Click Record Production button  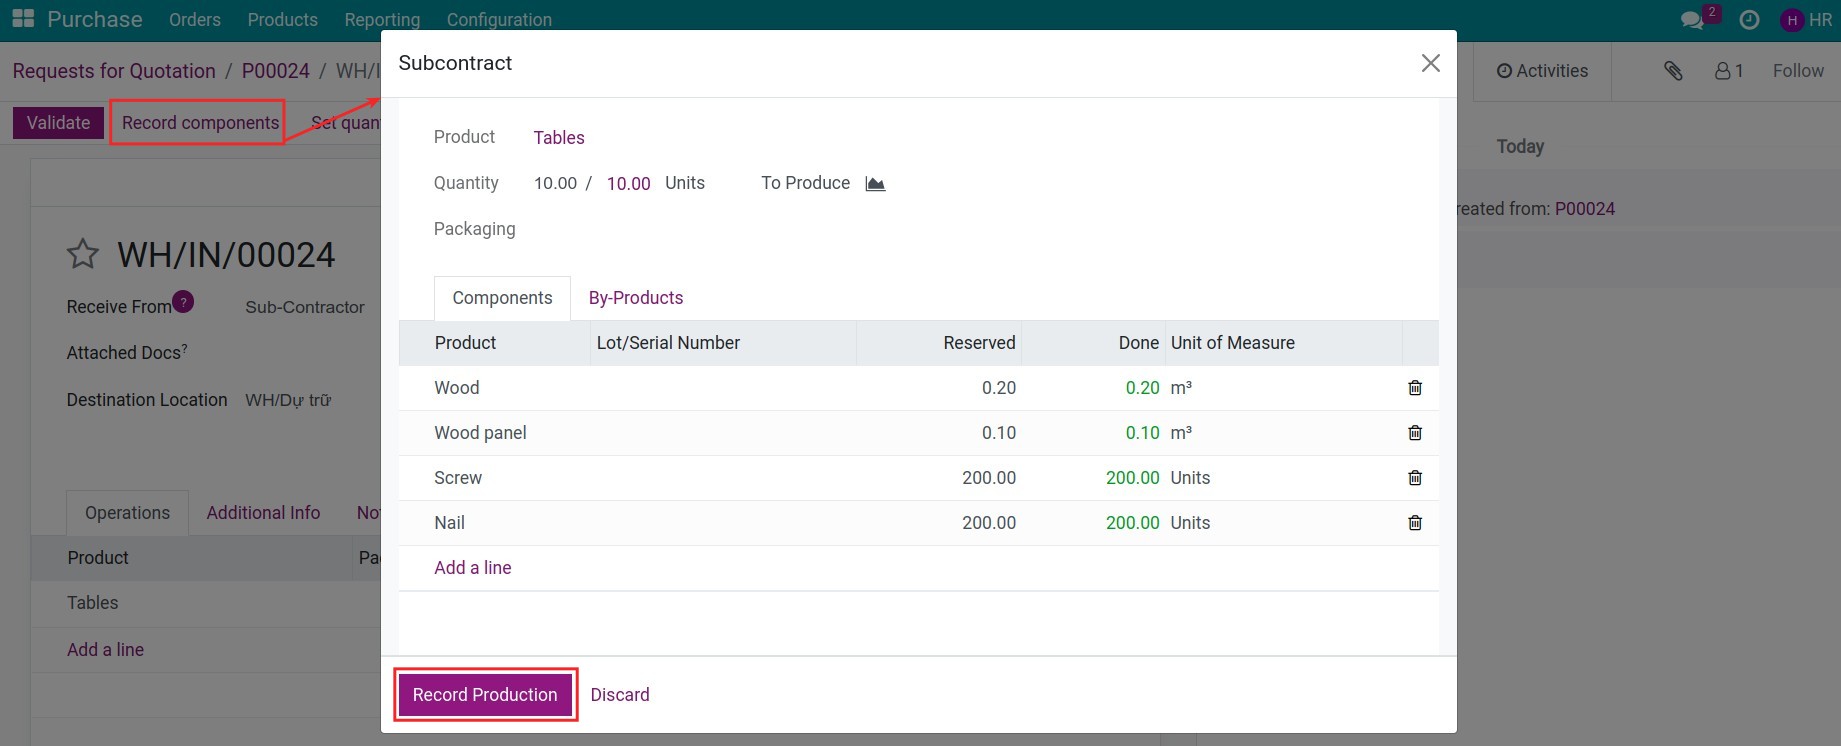485,695
